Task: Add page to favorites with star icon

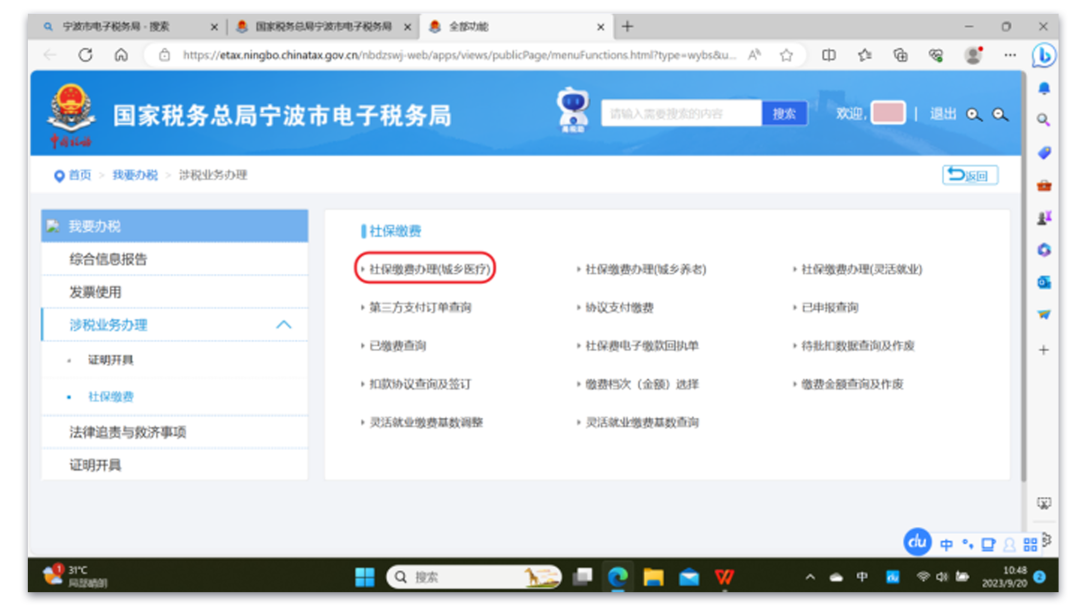Action: pyautogui.click(x=786, y=55)
